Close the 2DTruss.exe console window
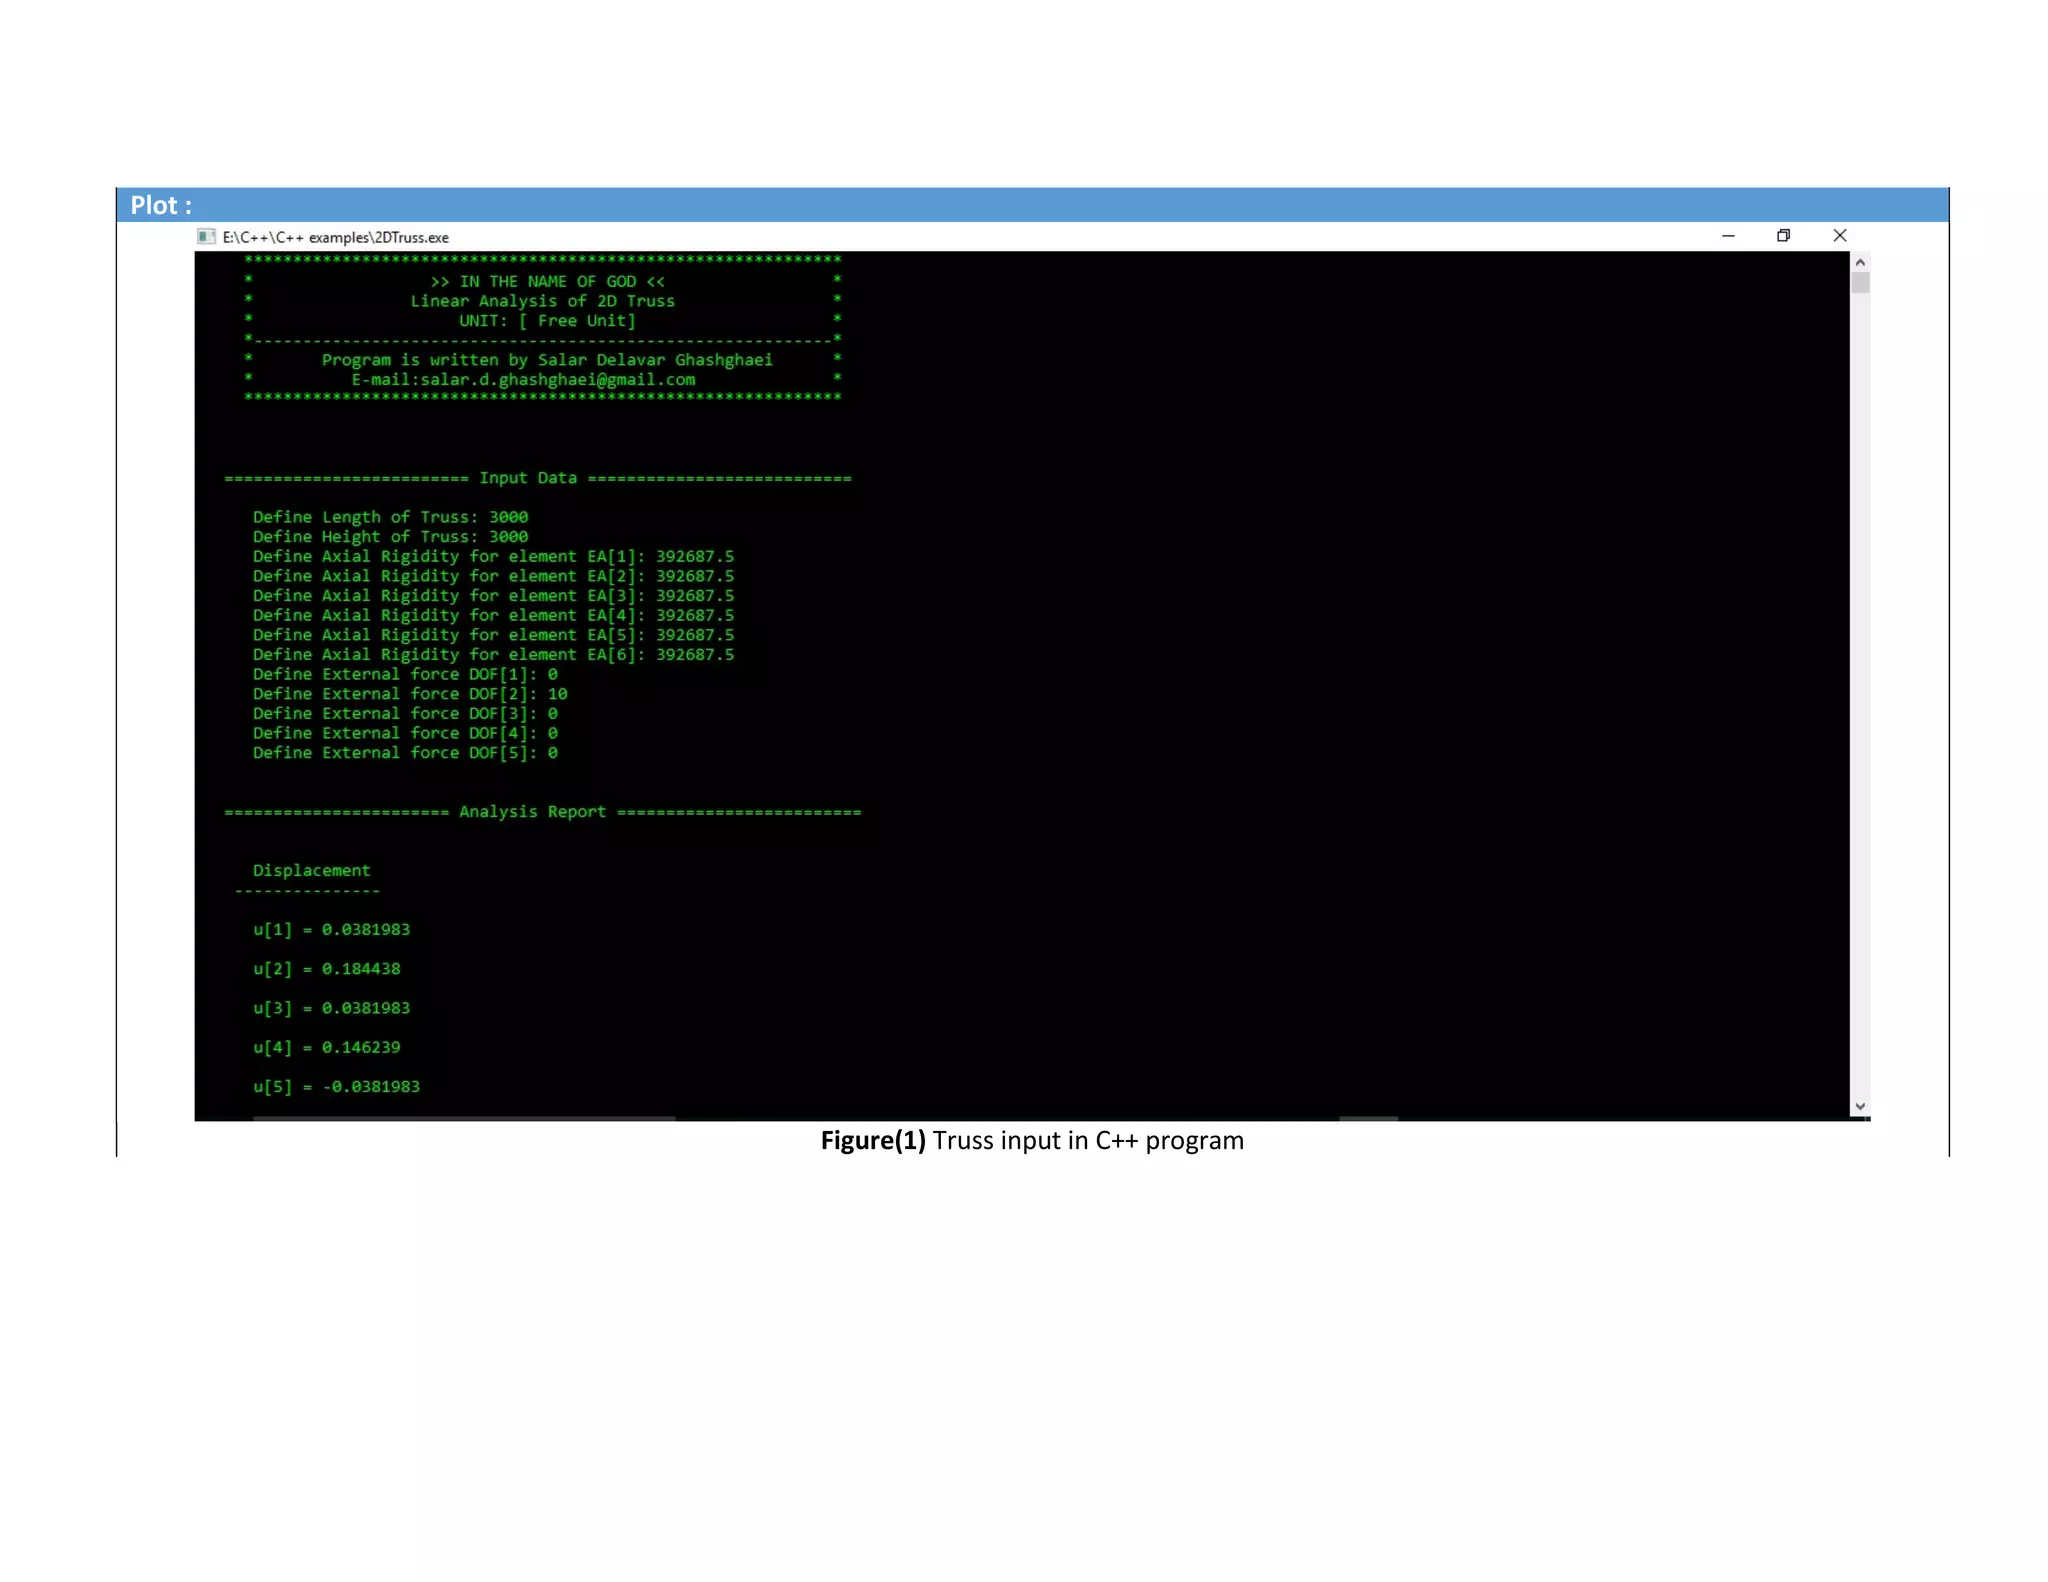2048x1582 pixels. coord(1840,236)
